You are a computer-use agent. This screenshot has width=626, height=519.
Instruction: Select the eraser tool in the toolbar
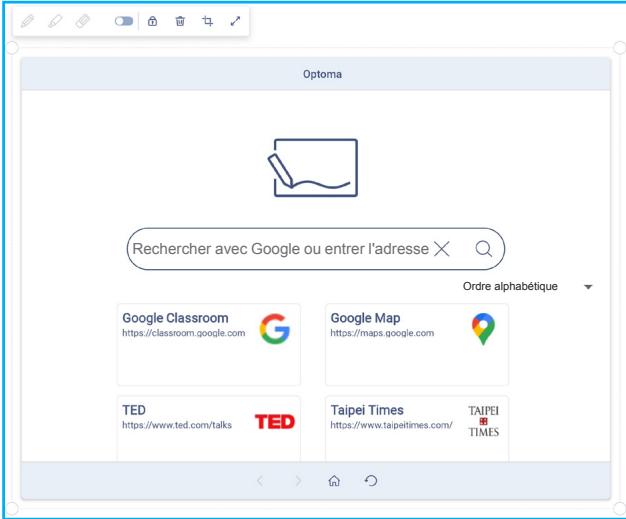pyautogui.click(x=83, y=21)
